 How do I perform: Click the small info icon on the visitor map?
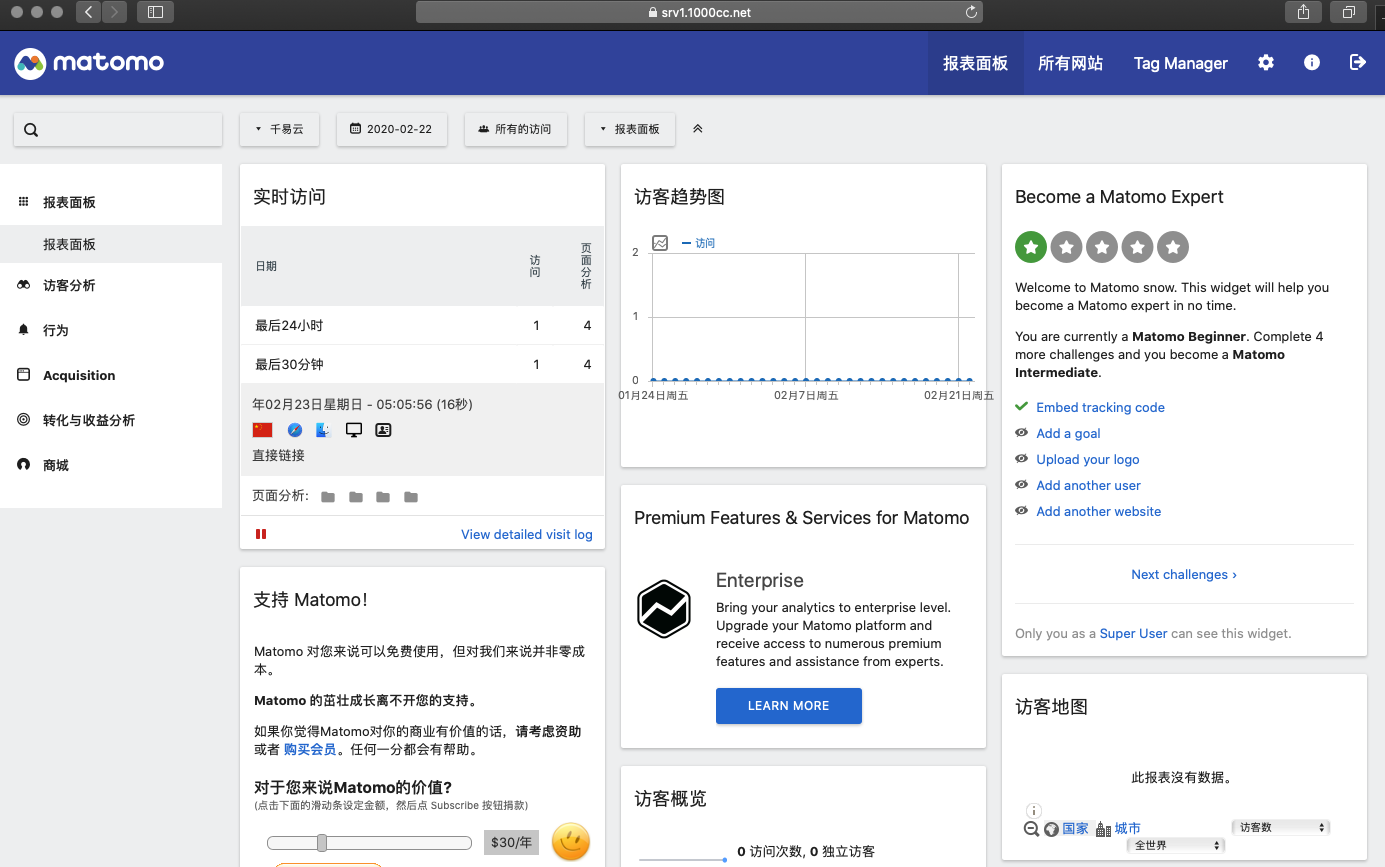click(1034, 811)
